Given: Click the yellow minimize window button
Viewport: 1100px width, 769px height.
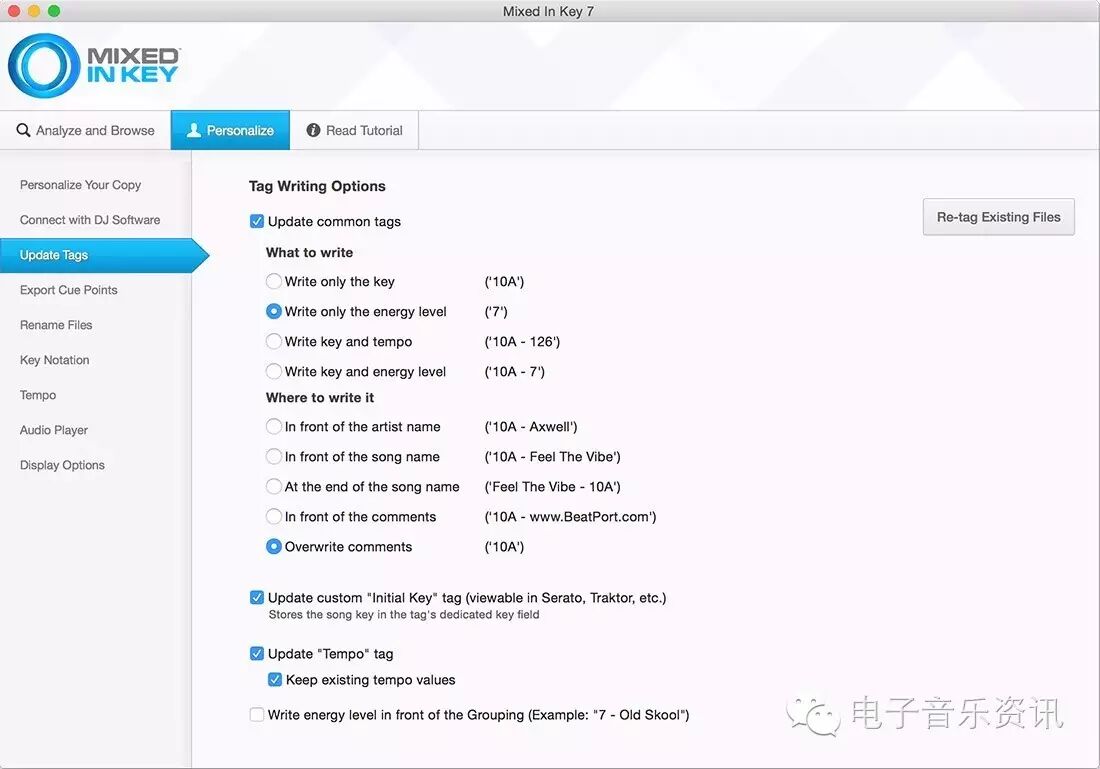Looking at the screenshot, I should 34,11.
